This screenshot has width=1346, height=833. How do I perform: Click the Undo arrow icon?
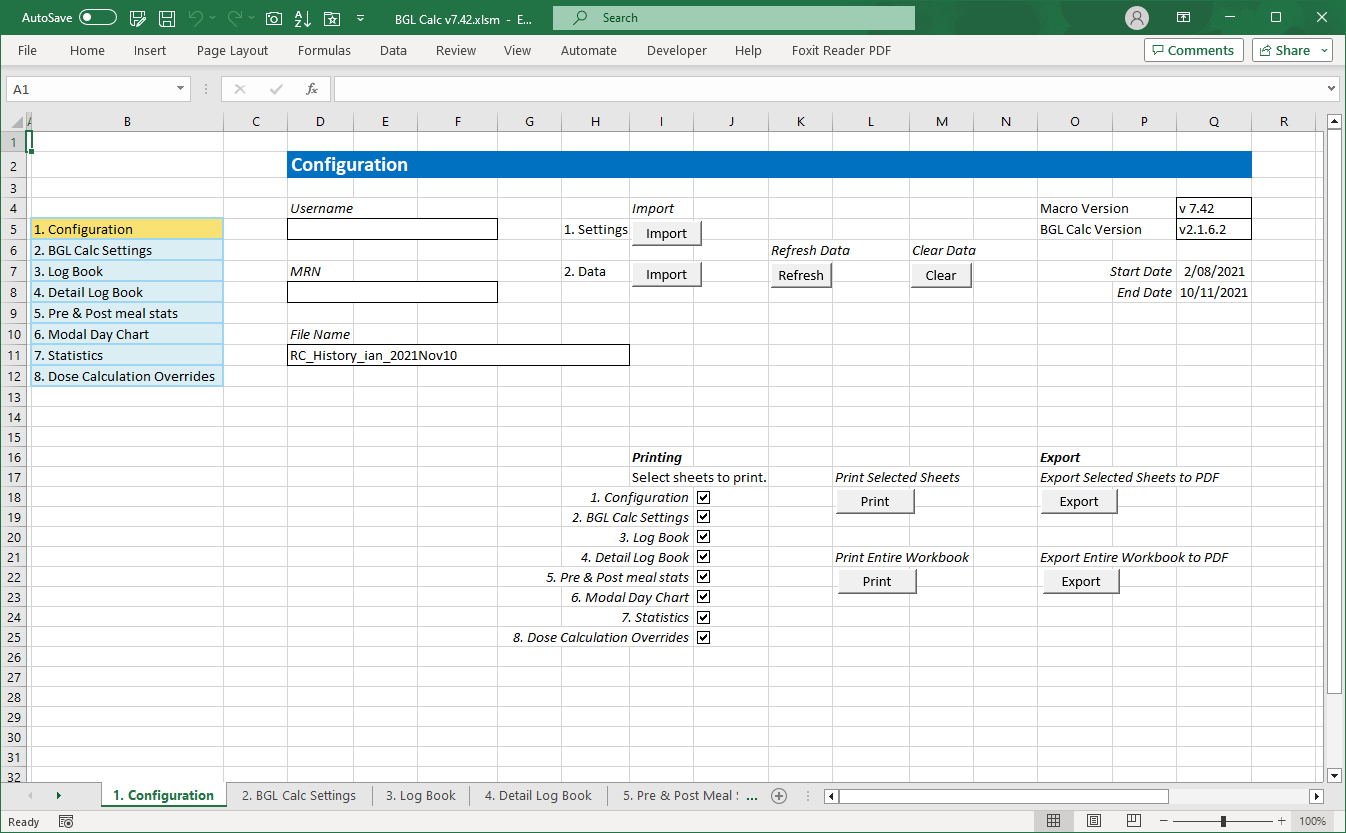[x=197, y=18]
